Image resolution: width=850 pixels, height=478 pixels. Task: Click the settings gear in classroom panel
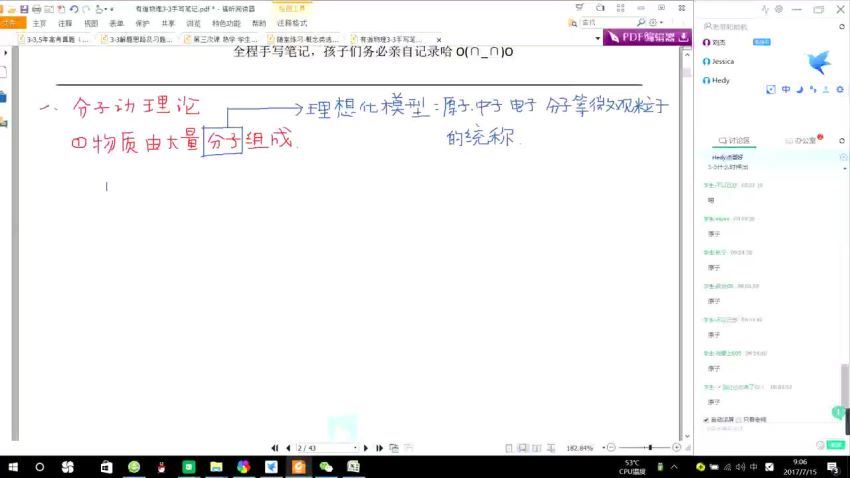click(840, 89)
